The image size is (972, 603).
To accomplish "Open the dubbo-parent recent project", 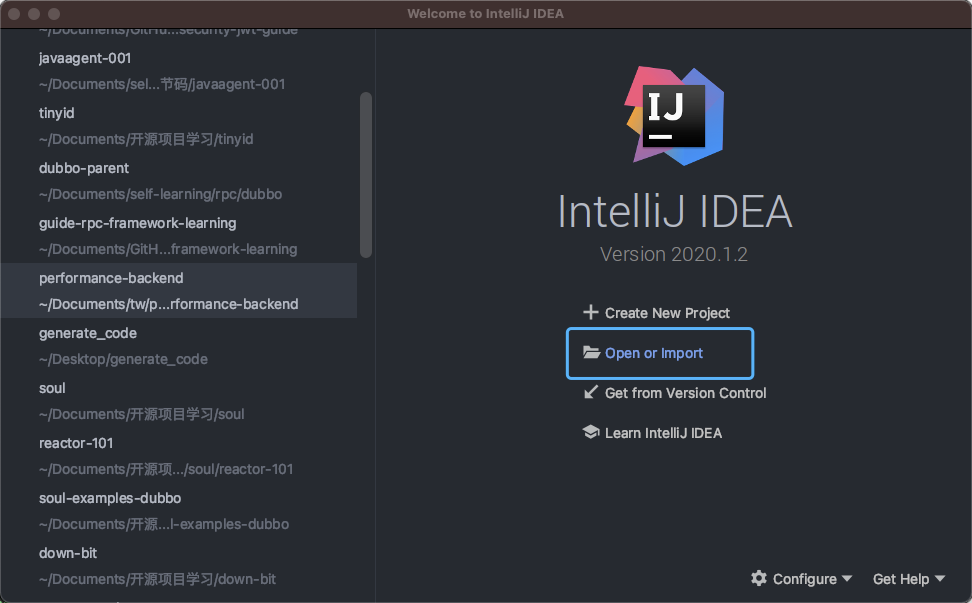I will click(179, 181).
